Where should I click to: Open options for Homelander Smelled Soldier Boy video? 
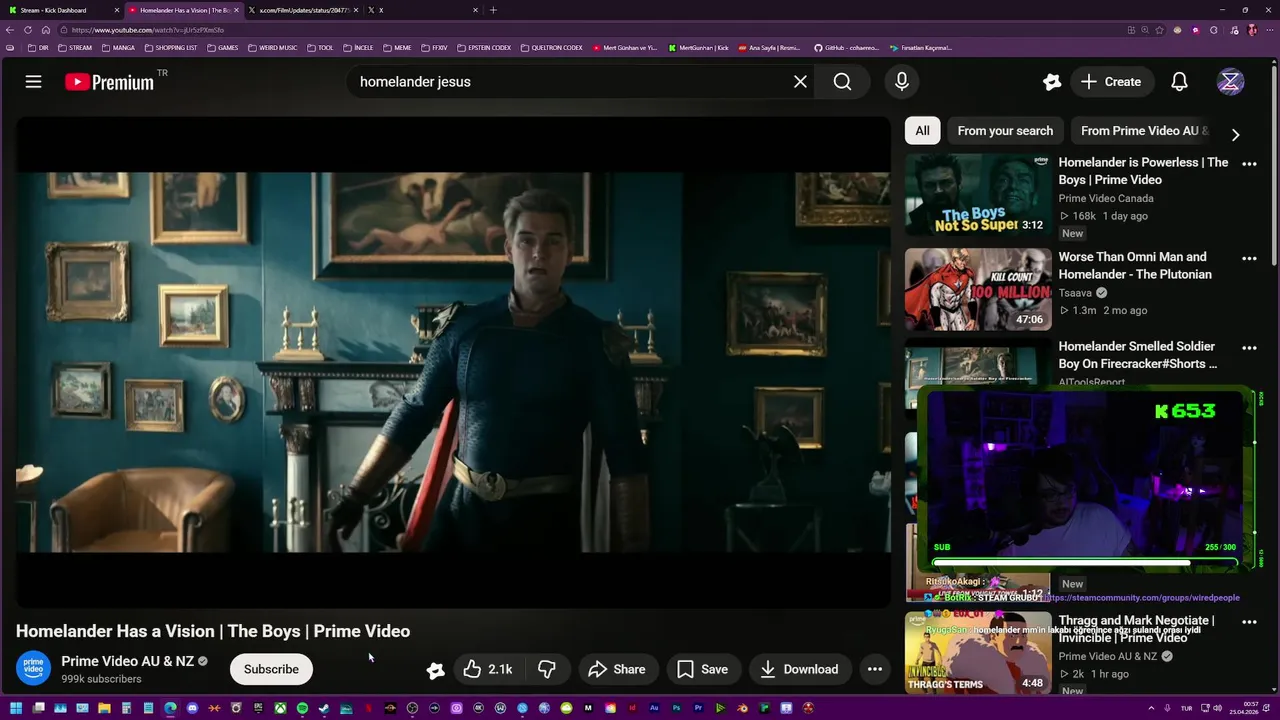[1249, 348]
